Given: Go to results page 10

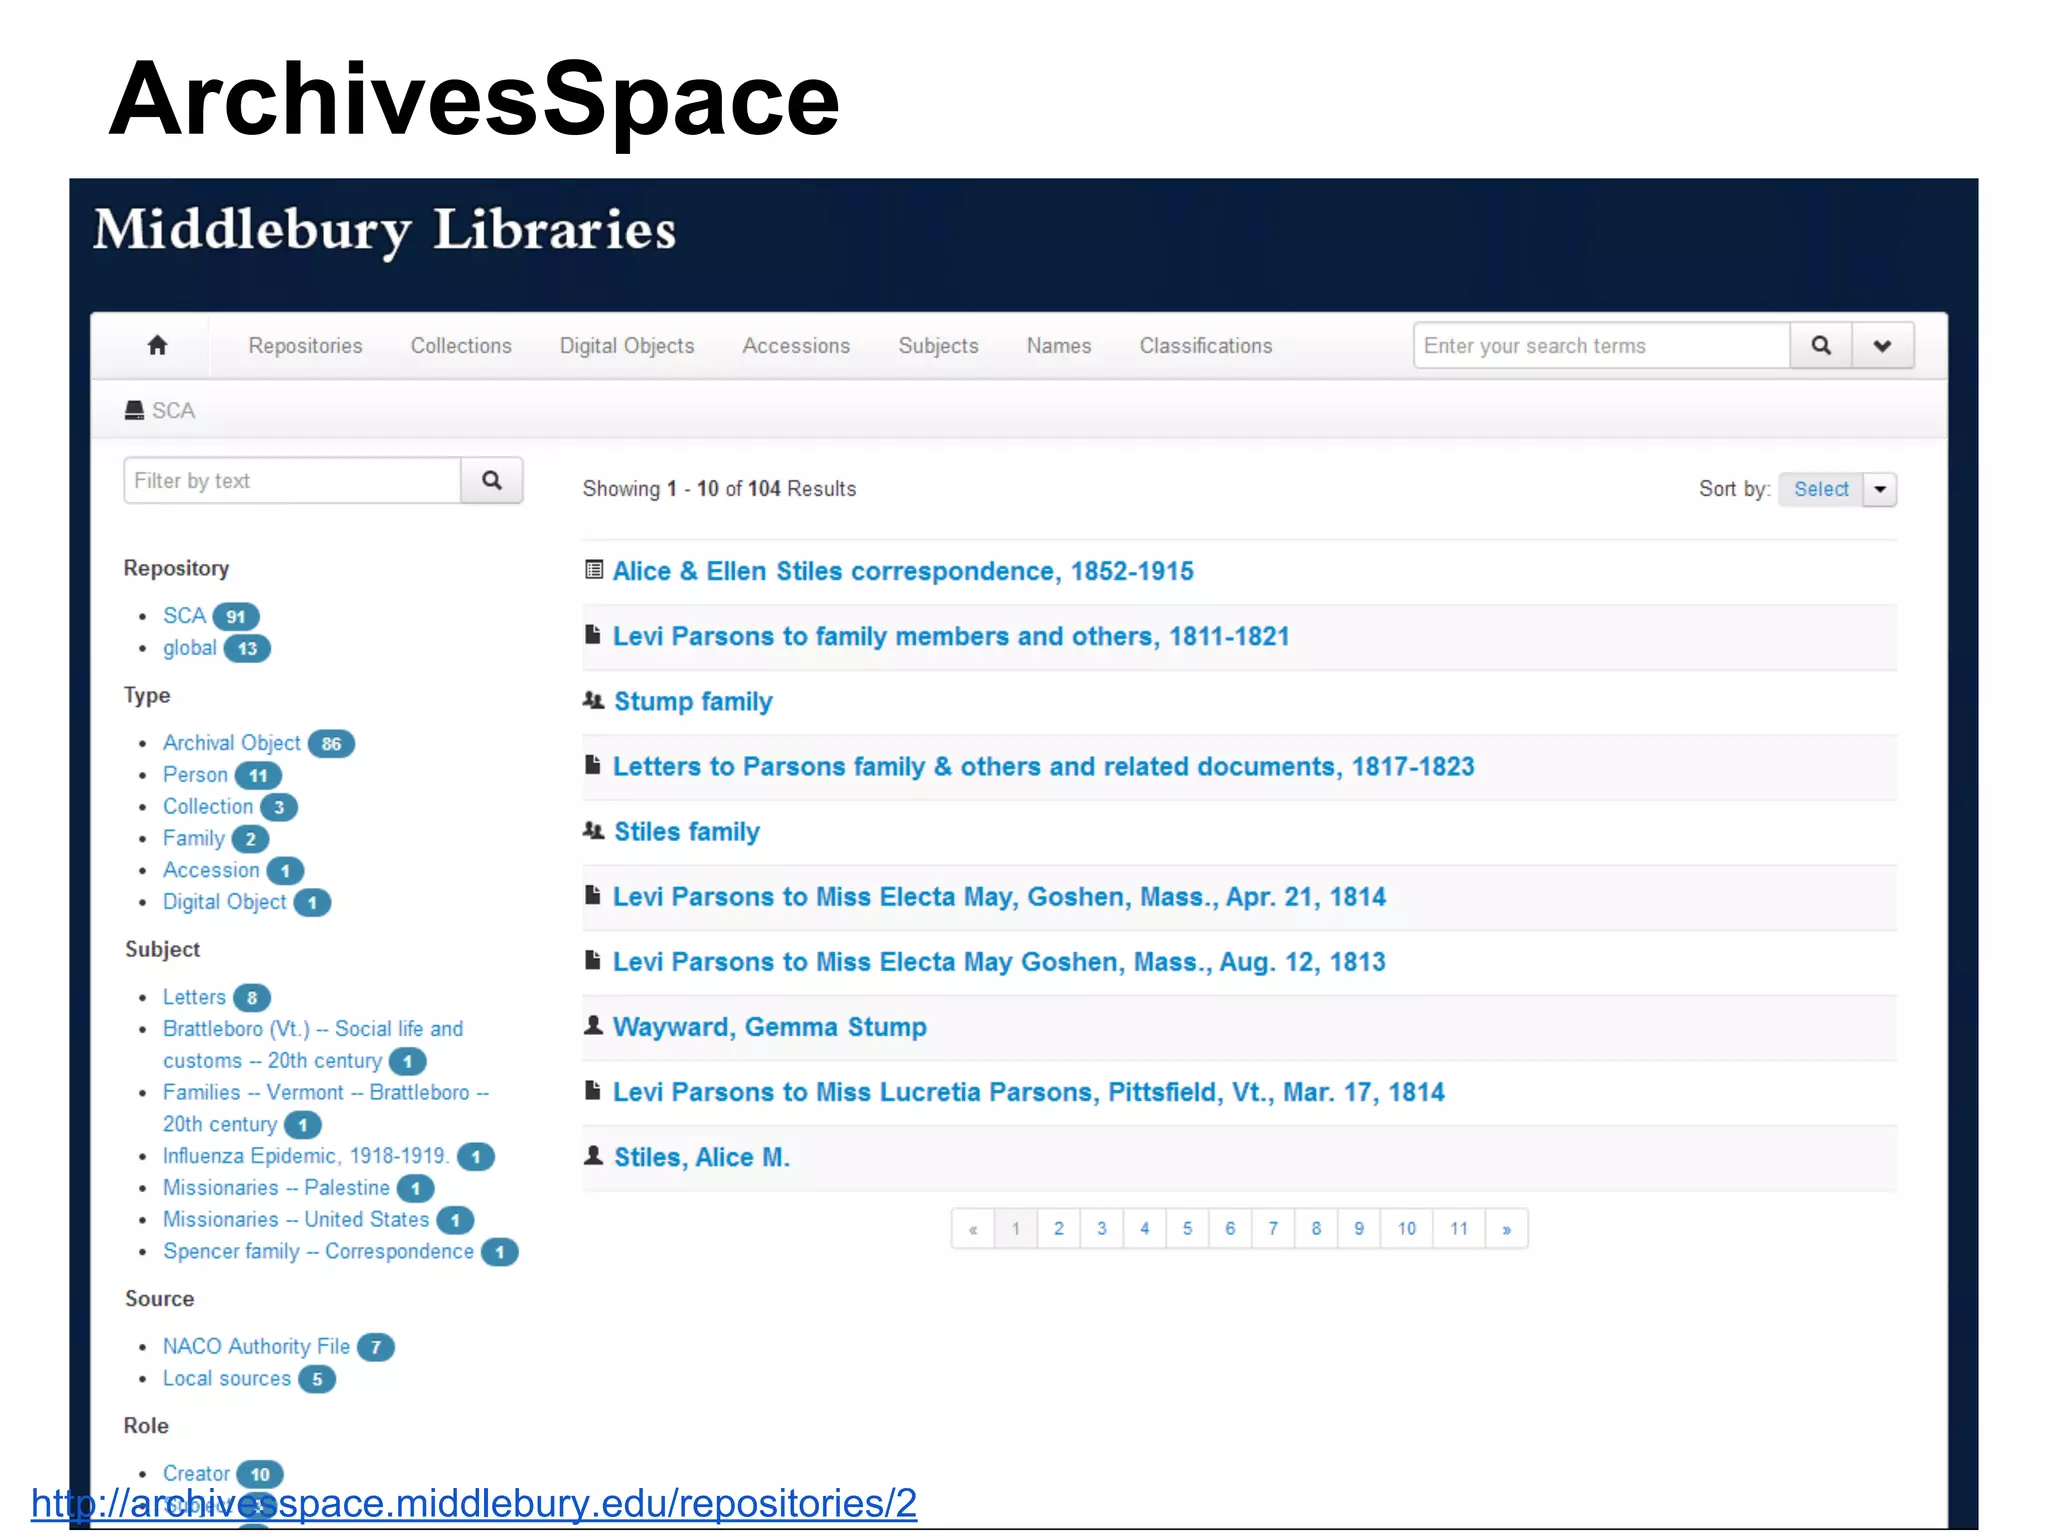Looking at the screenshot, I should pos(1407,1228).
